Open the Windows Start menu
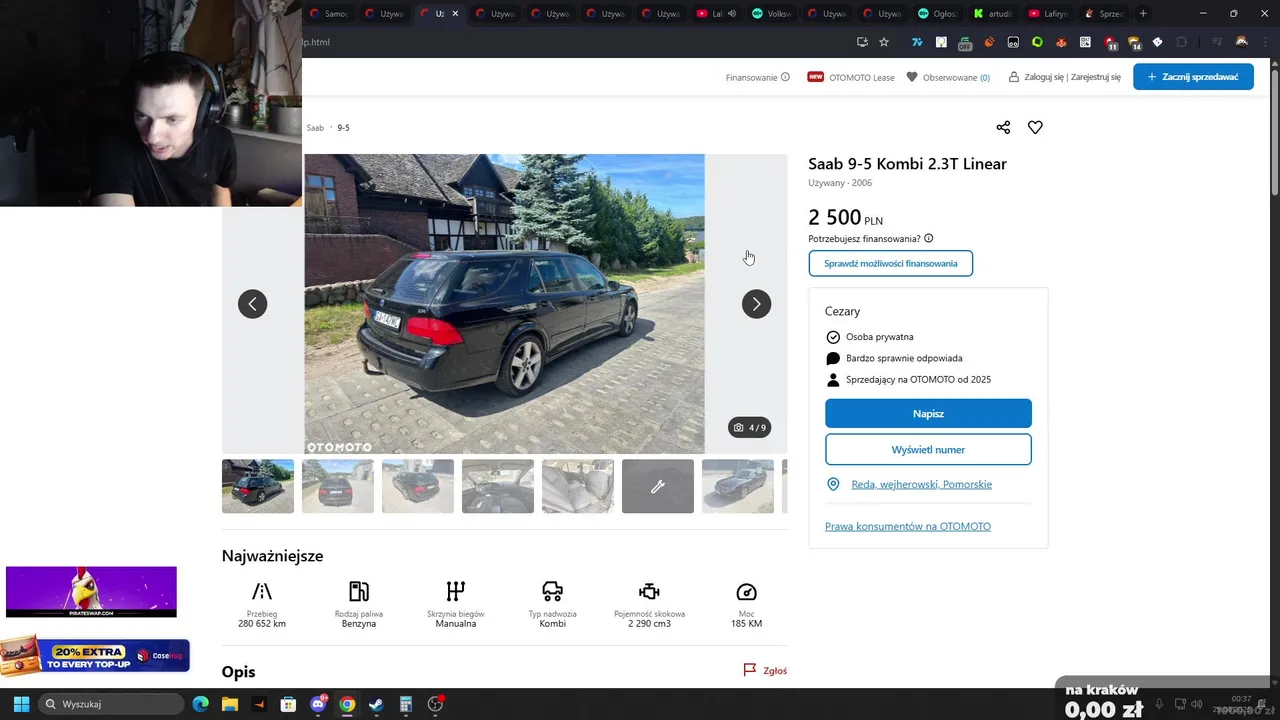Viewport: 1280px width, 720px height. pos(21,704)
